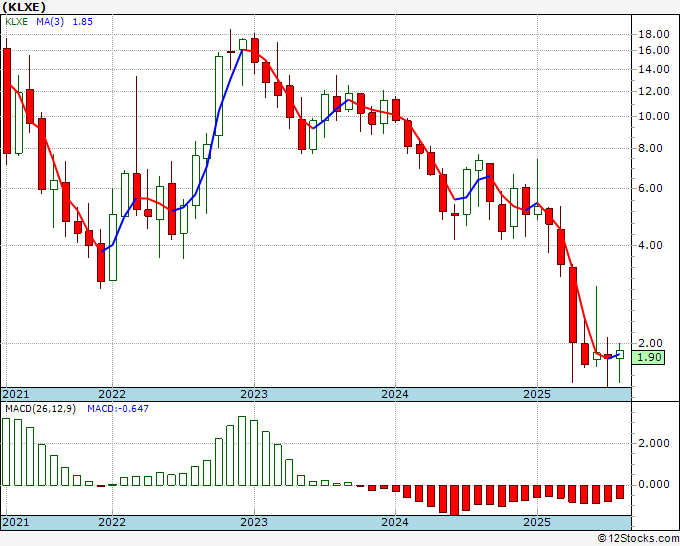Click the 0.000 label on MACD axis

point(654,484)
